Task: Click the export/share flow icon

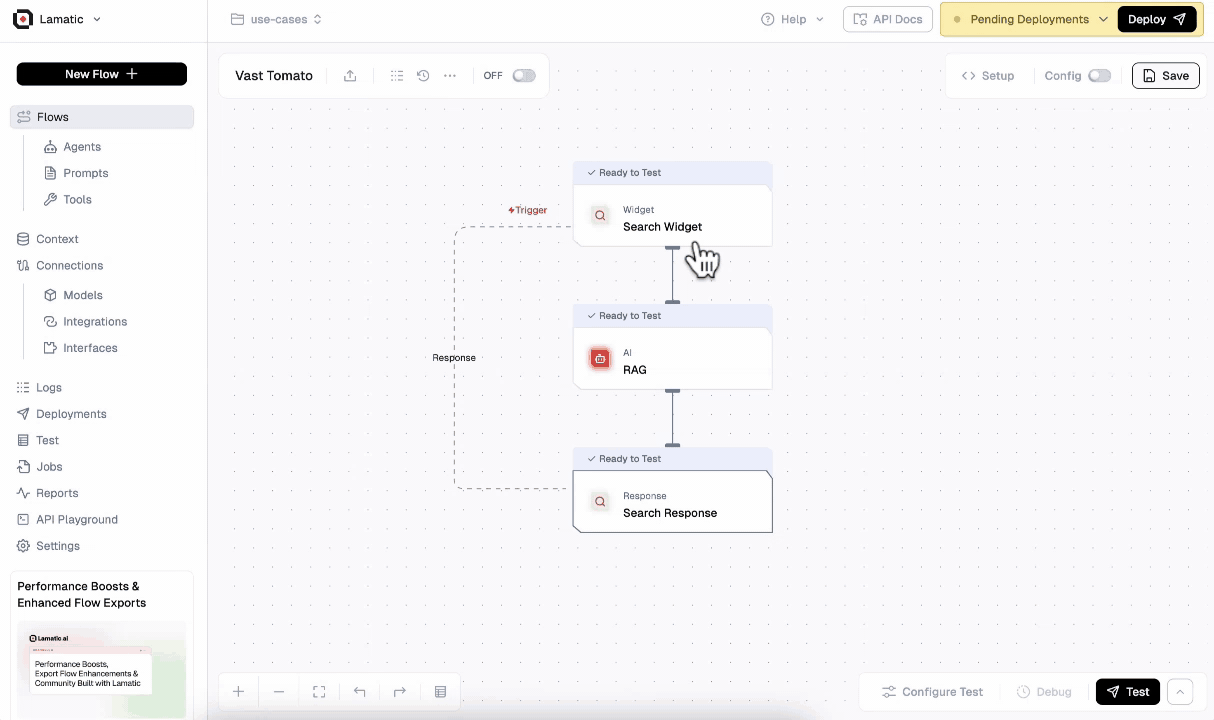Action: (x=350, y=76)
